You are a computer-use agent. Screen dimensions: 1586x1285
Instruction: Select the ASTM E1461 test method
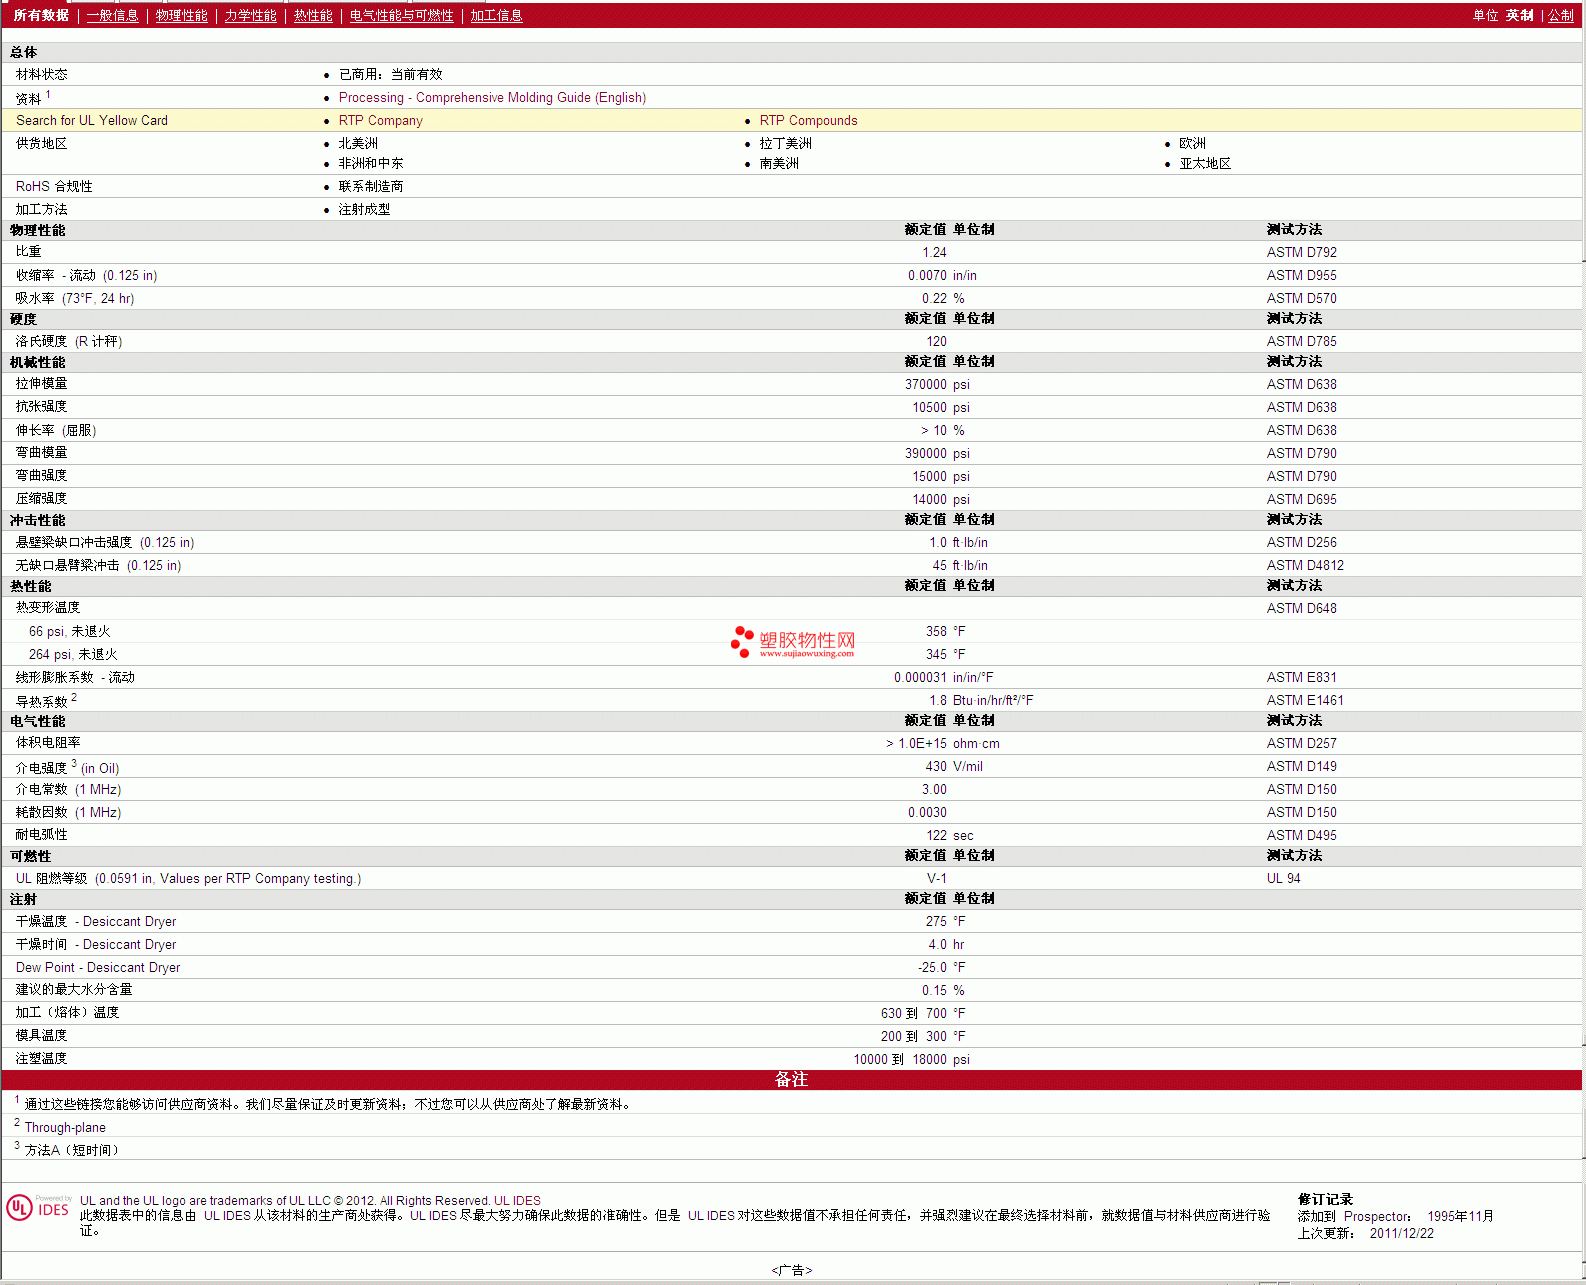pos(1306,701)
